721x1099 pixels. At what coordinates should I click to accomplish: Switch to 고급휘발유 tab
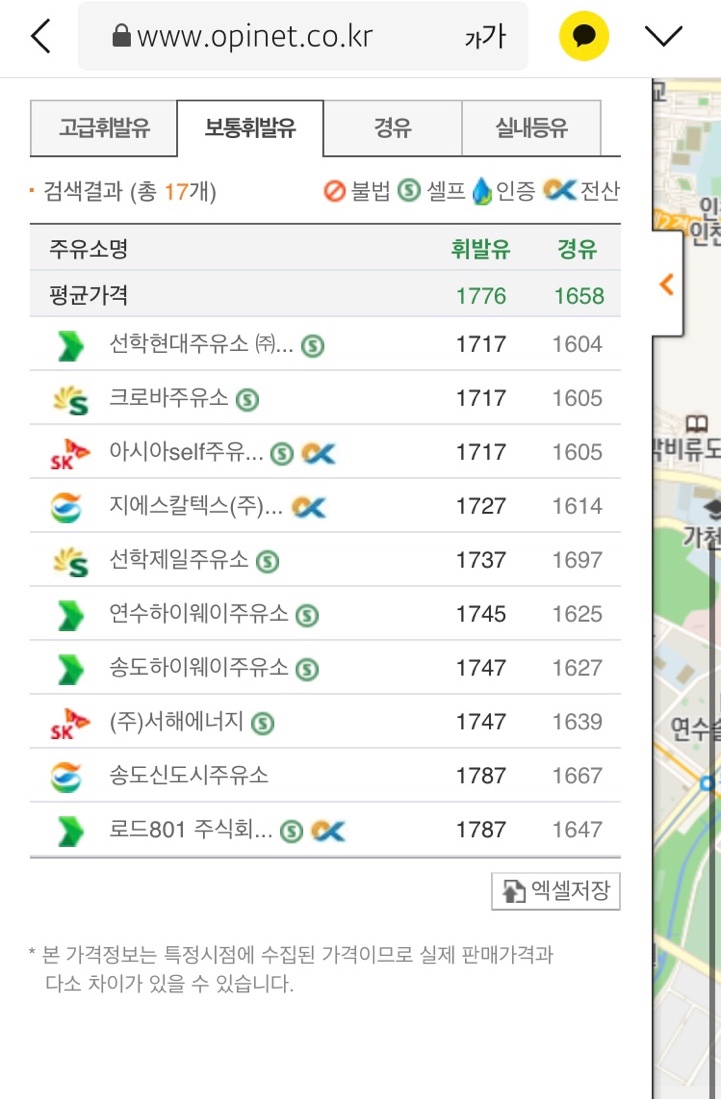[104, 128]
